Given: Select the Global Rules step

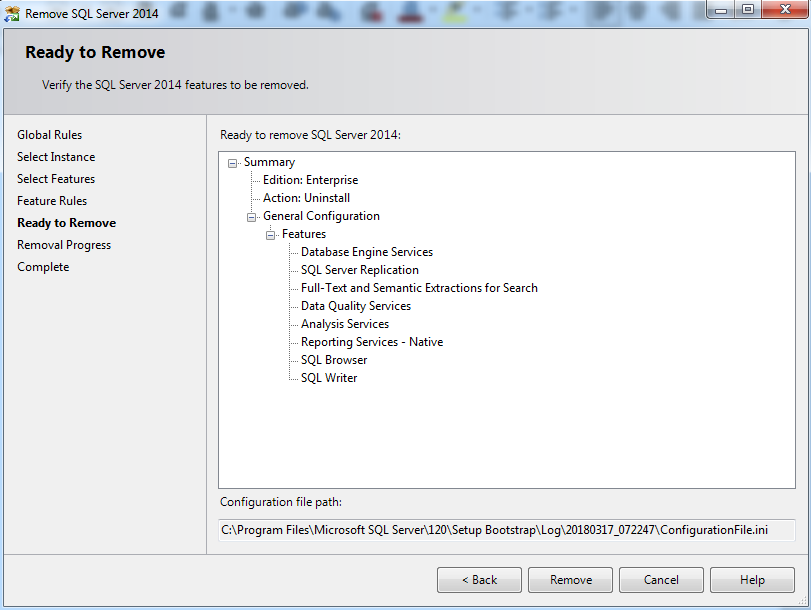Looking at the screenshot, I should coord(49,134).
